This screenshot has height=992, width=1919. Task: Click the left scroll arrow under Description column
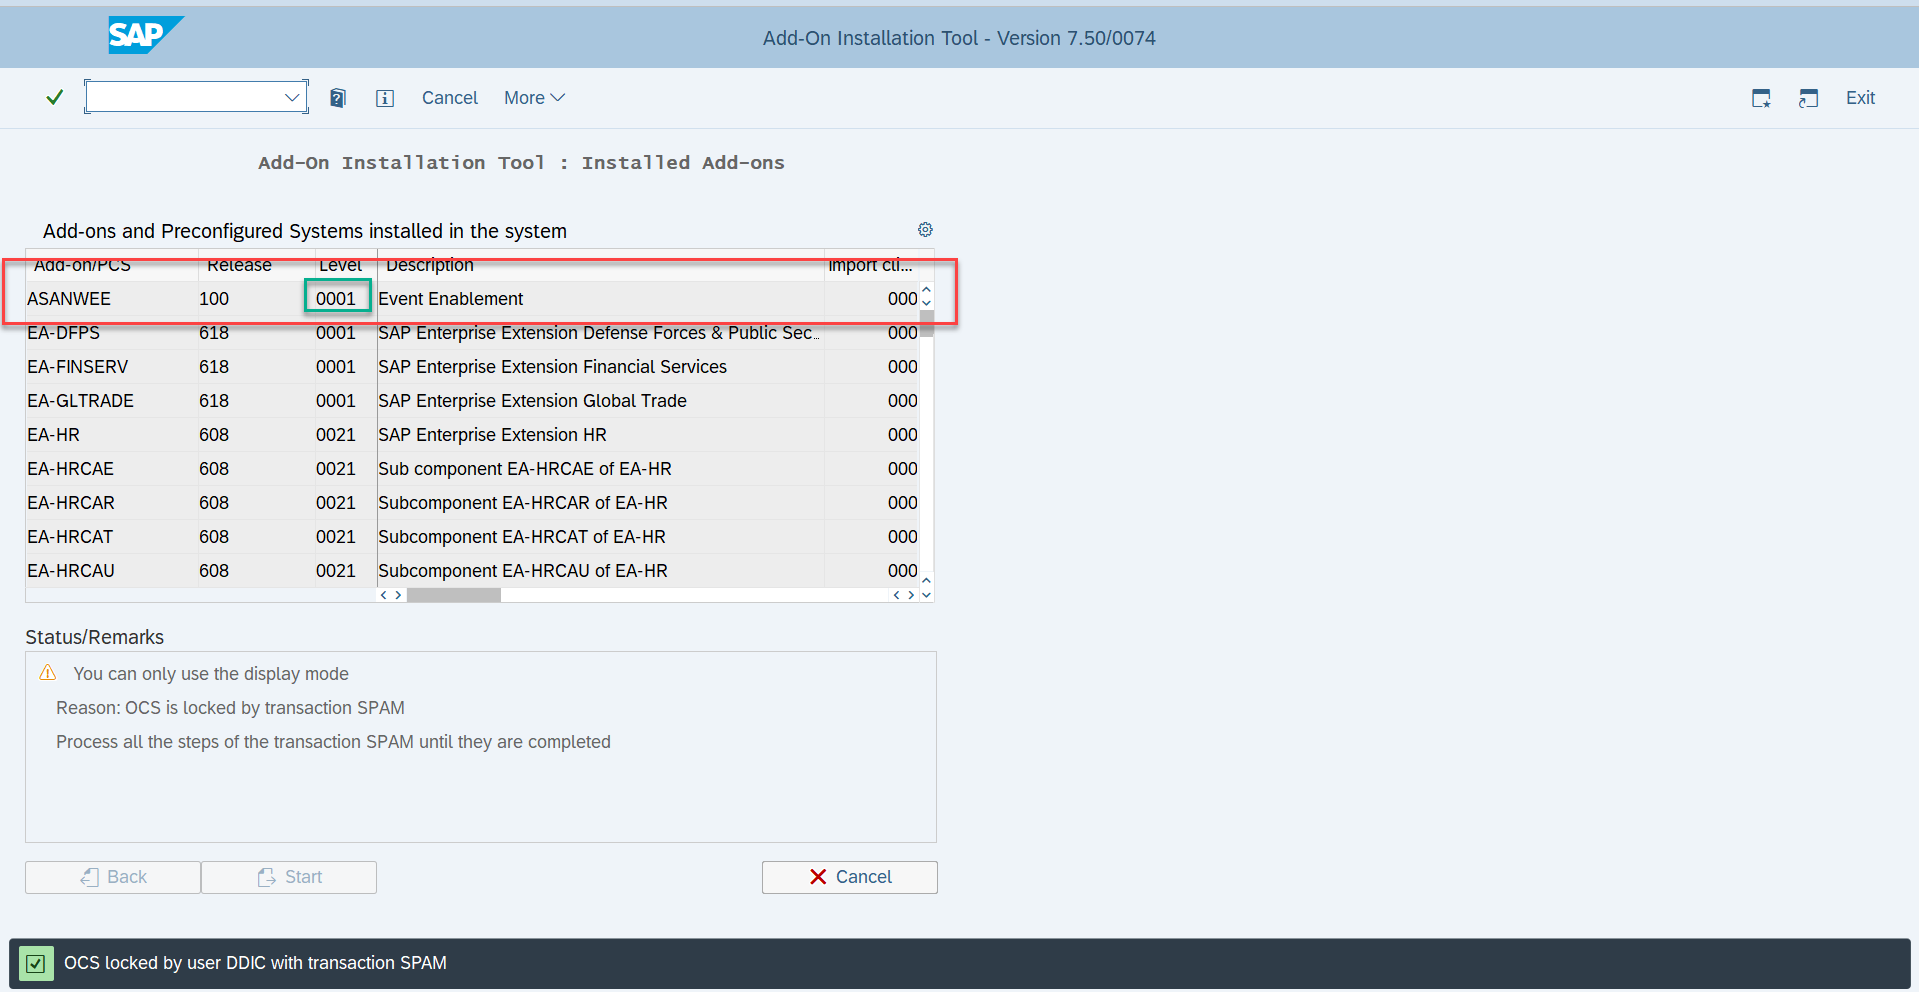point(384,595)
